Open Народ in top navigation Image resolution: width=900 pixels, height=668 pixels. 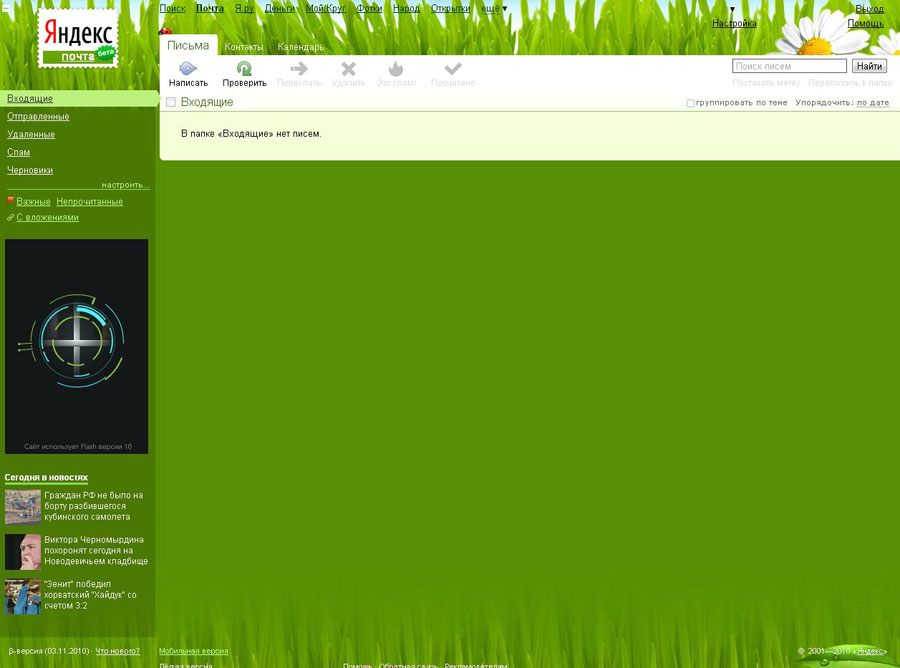pyautogui.click(x=406, y=9)
